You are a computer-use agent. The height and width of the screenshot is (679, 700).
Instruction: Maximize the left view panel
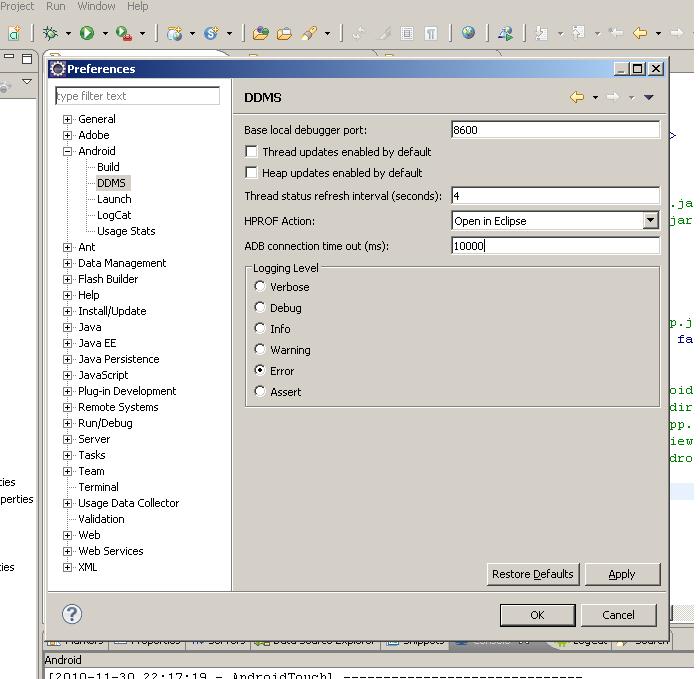coord(27,58)
